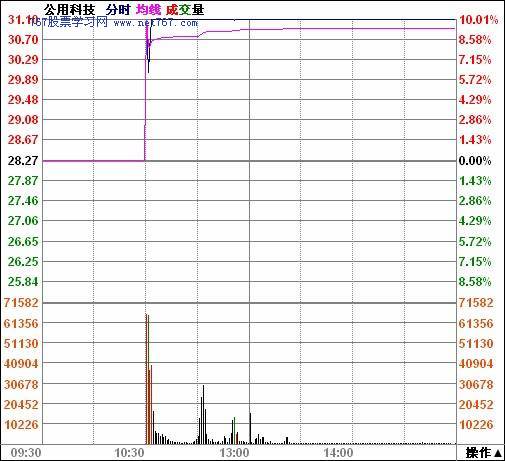
Task: Click the 30.70 price level label
Action: (23, 40)
